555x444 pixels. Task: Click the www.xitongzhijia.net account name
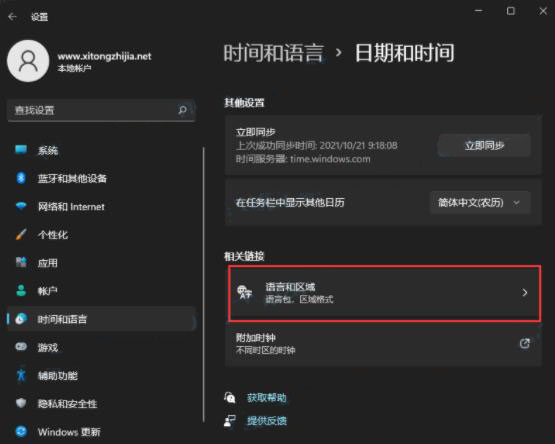coord(104,56)
